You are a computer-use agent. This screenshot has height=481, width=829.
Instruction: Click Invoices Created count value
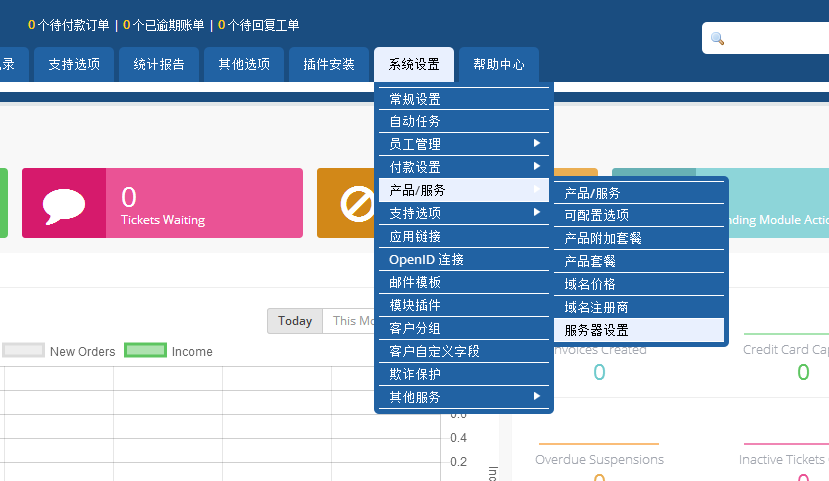click(599, 372)
